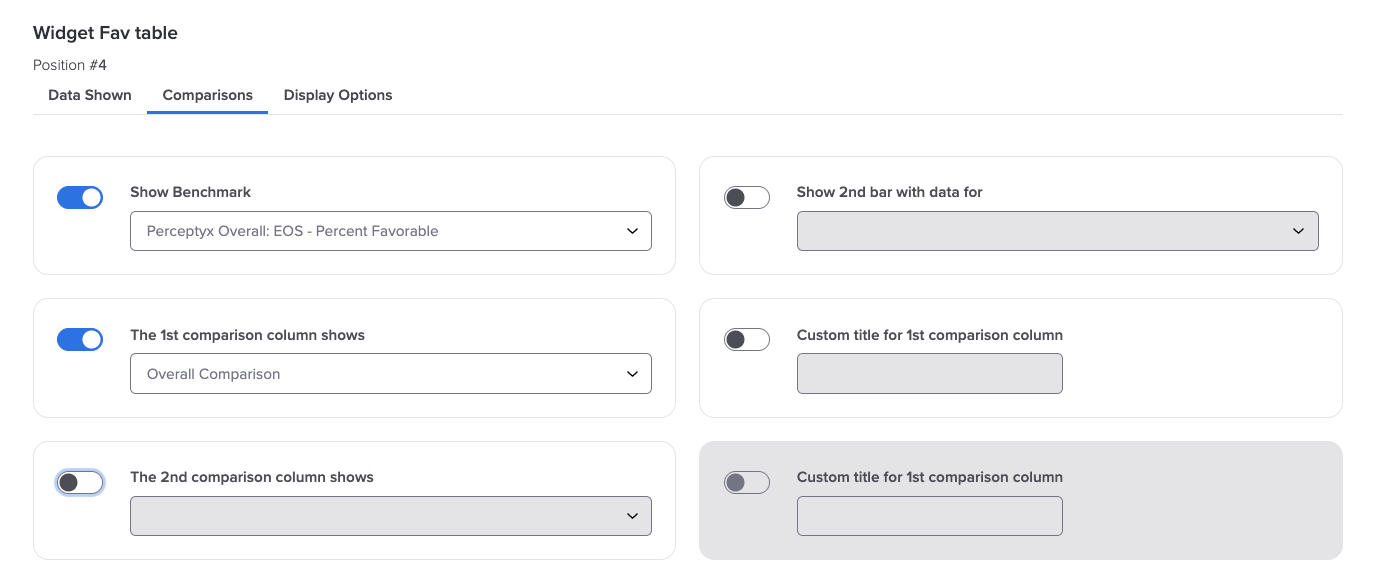Click the 'Show 2nd bar with data for' label
The height and width of the screenshot is (587, 1373).
[889, 192]
